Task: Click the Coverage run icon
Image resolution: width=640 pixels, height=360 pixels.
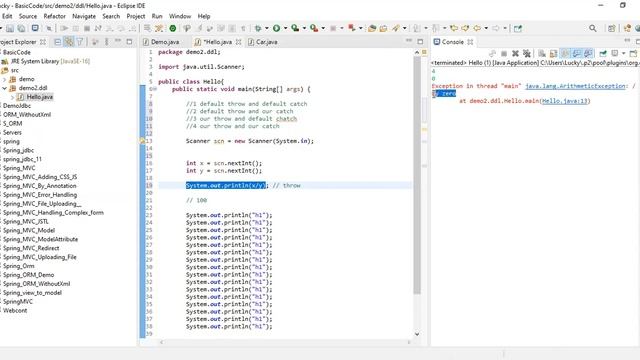Action: [295, 28]
